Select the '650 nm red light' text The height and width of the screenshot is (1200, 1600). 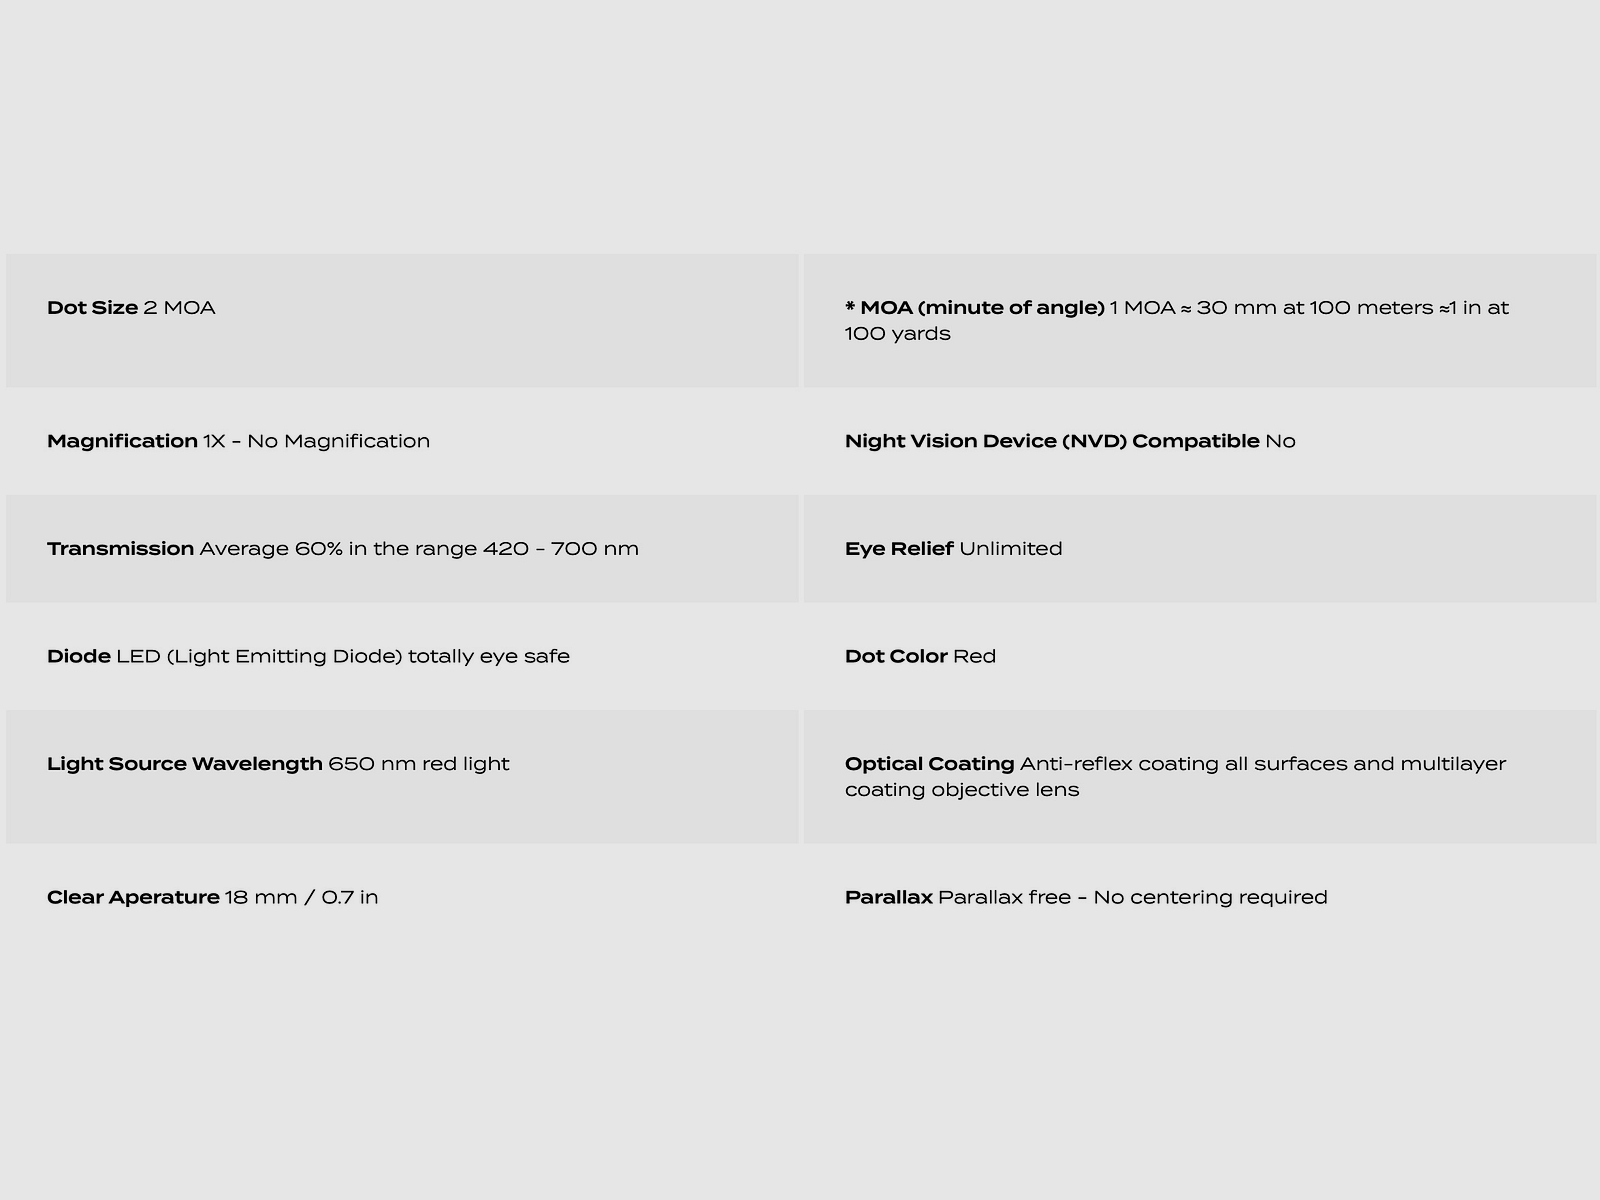(419, 764)
